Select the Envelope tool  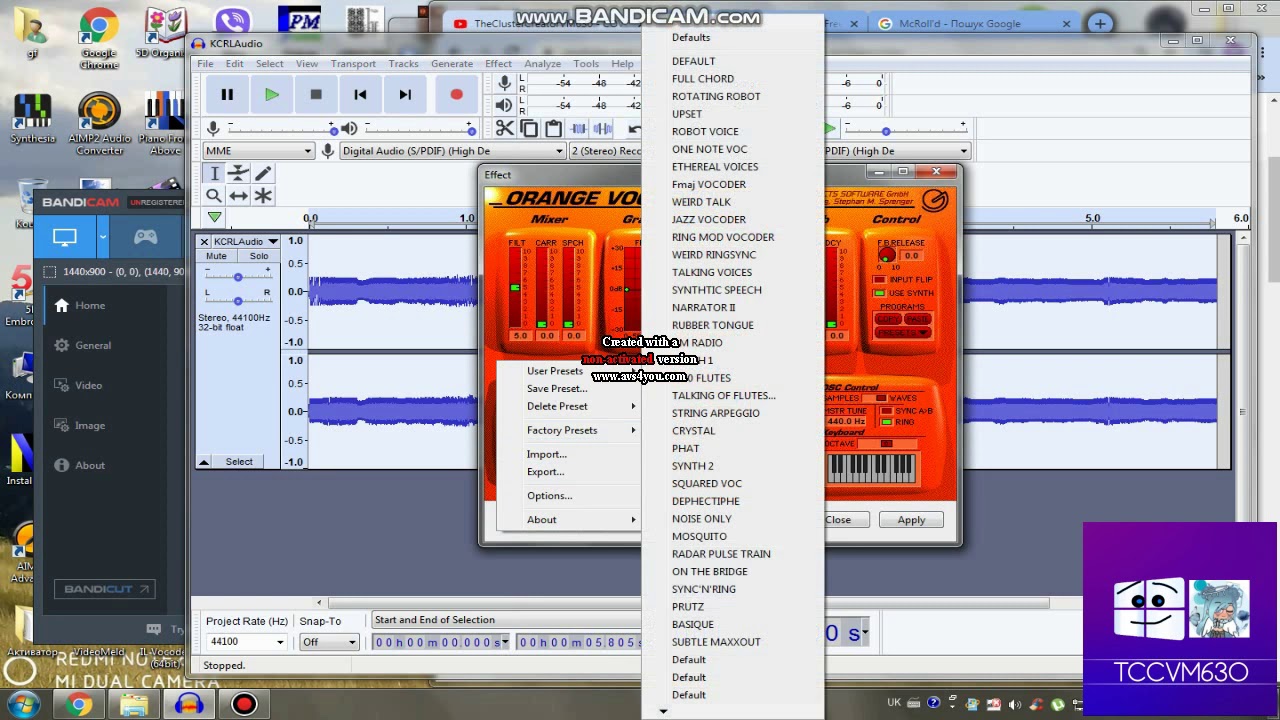click(x=238, y=173)
